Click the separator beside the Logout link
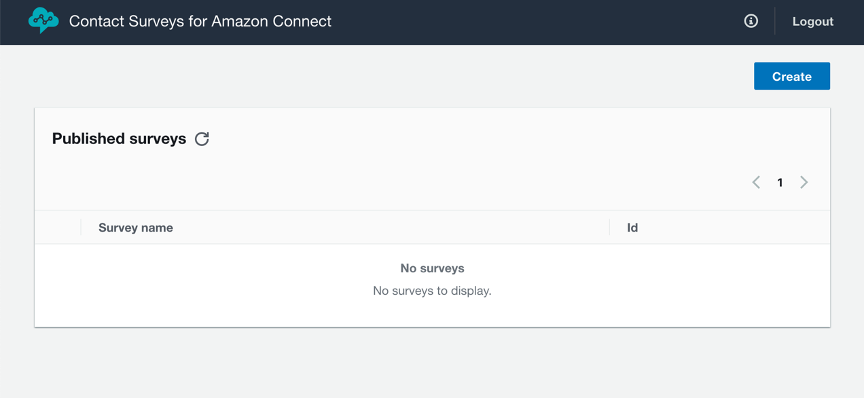Viewport: 864px width, 400px height. [775, 21]
